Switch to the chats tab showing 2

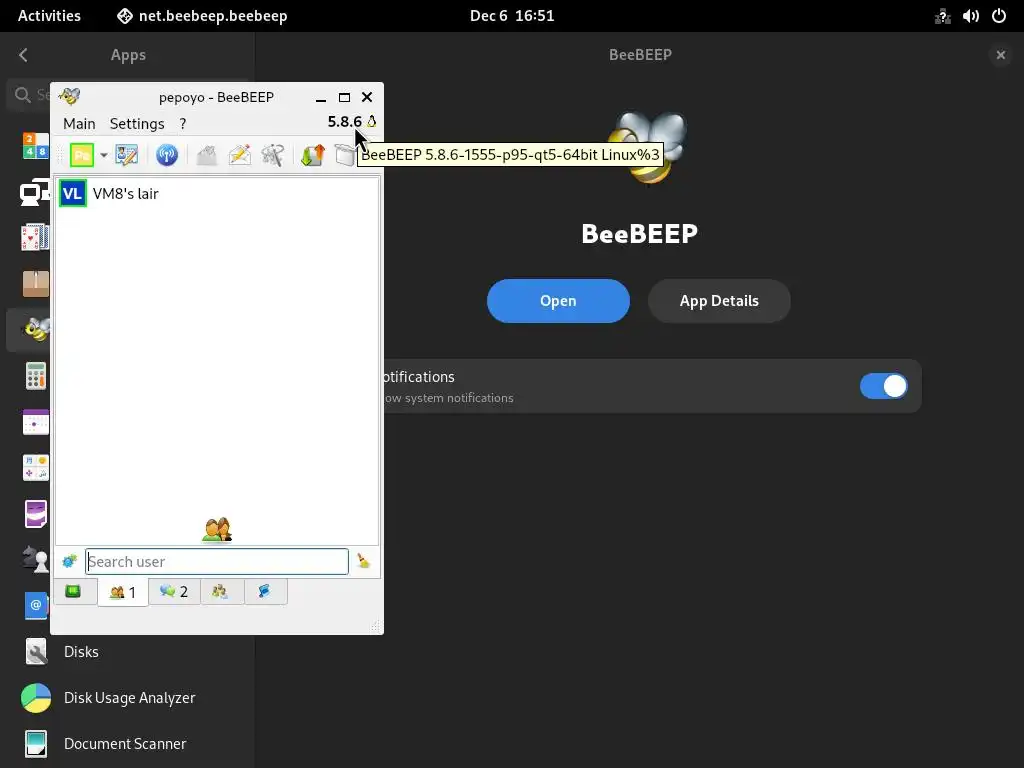point(174,592)
